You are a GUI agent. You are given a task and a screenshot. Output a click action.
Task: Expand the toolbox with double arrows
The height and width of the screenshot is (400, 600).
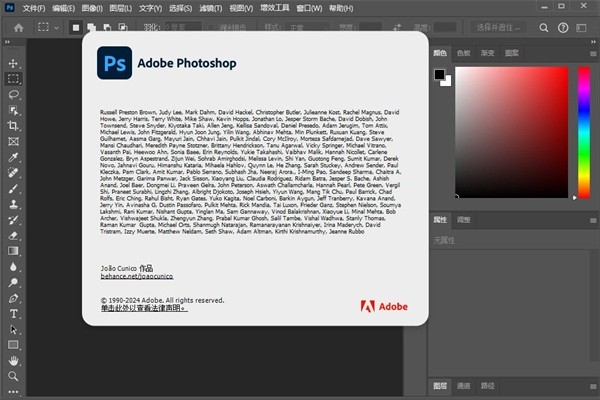pyautogui.click(x=7, y=42)
